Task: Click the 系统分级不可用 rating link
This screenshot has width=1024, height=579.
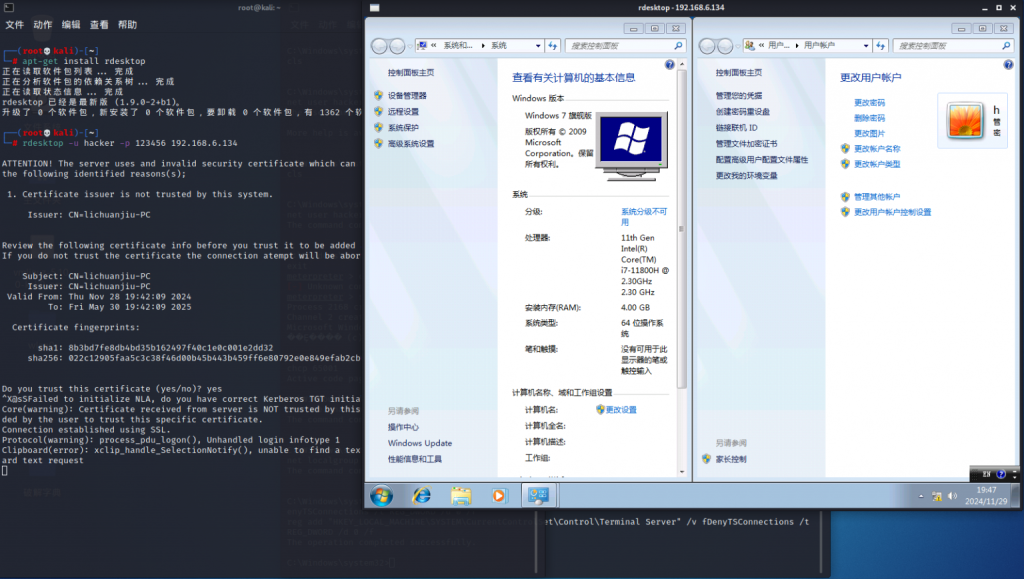Action: pos(644,217)
